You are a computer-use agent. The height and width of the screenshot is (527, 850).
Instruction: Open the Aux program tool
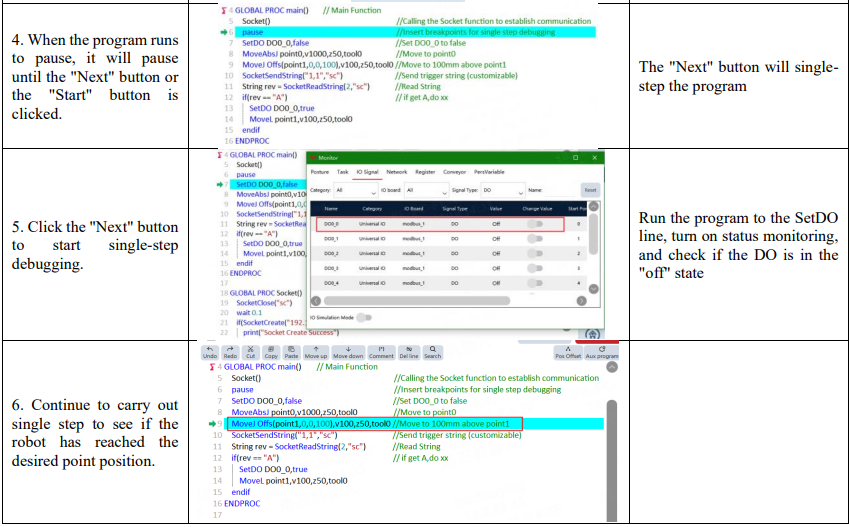pyautogui.click(x=602, y=352)
